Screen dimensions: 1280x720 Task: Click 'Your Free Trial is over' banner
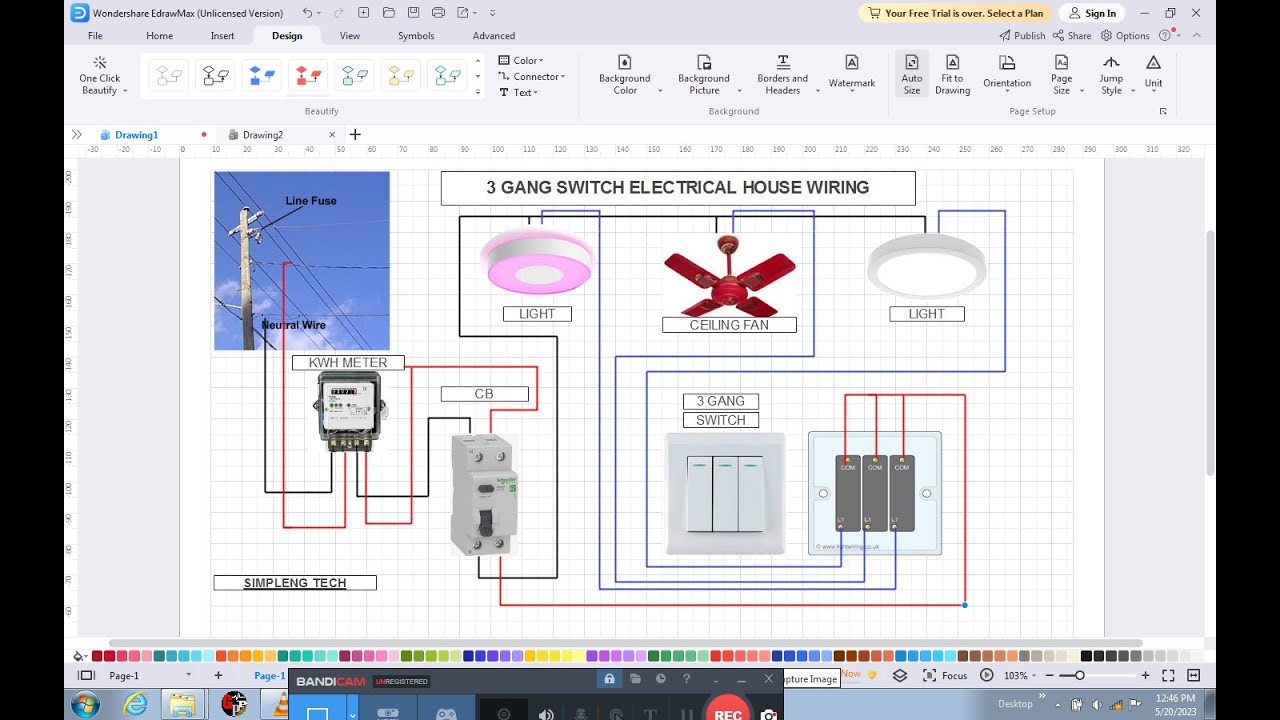point(957,13)
